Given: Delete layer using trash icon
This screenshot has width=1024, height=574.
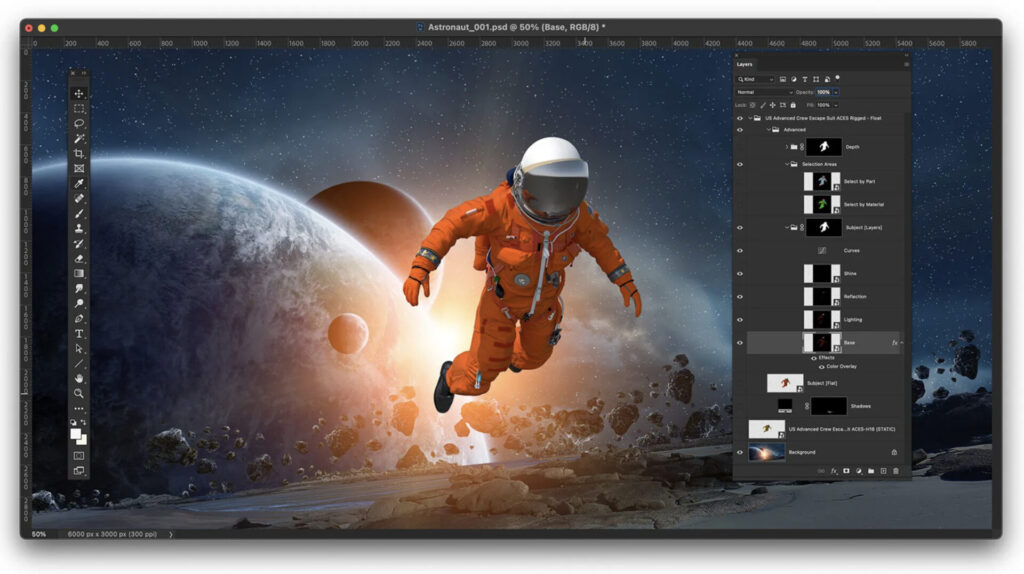Looking at the screenshot, I should pos(896,470).
